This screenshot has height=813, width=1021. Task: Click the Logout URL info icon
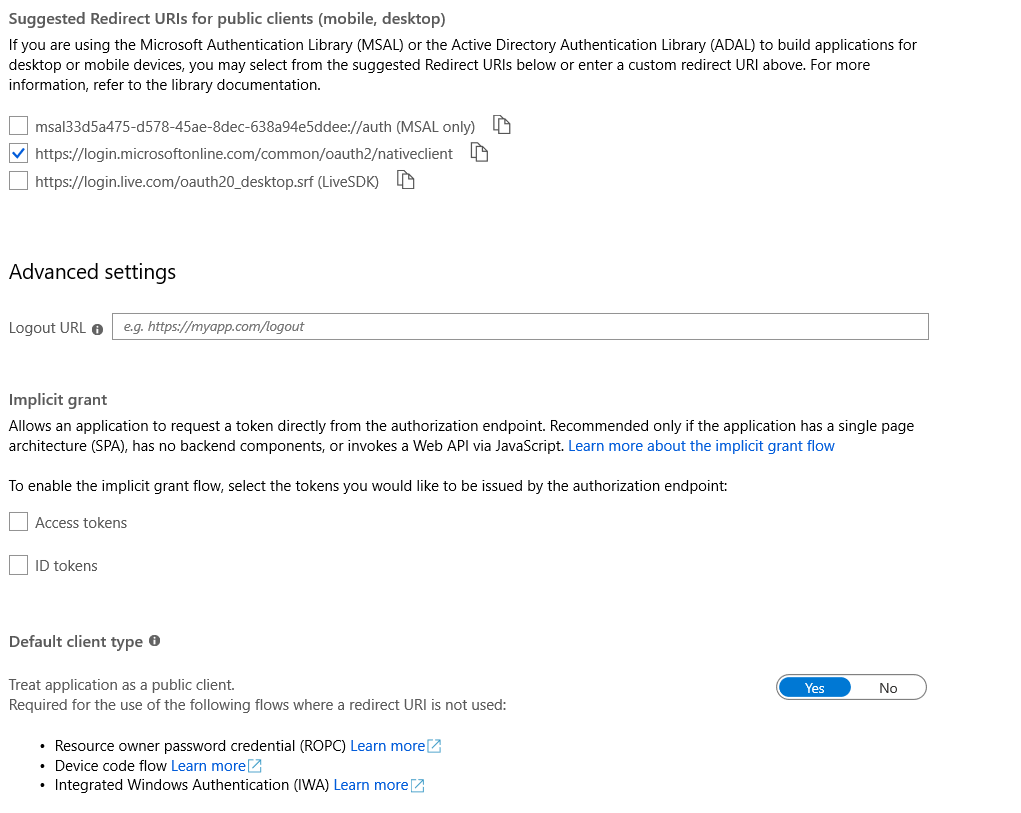click(x=97, y=329)
